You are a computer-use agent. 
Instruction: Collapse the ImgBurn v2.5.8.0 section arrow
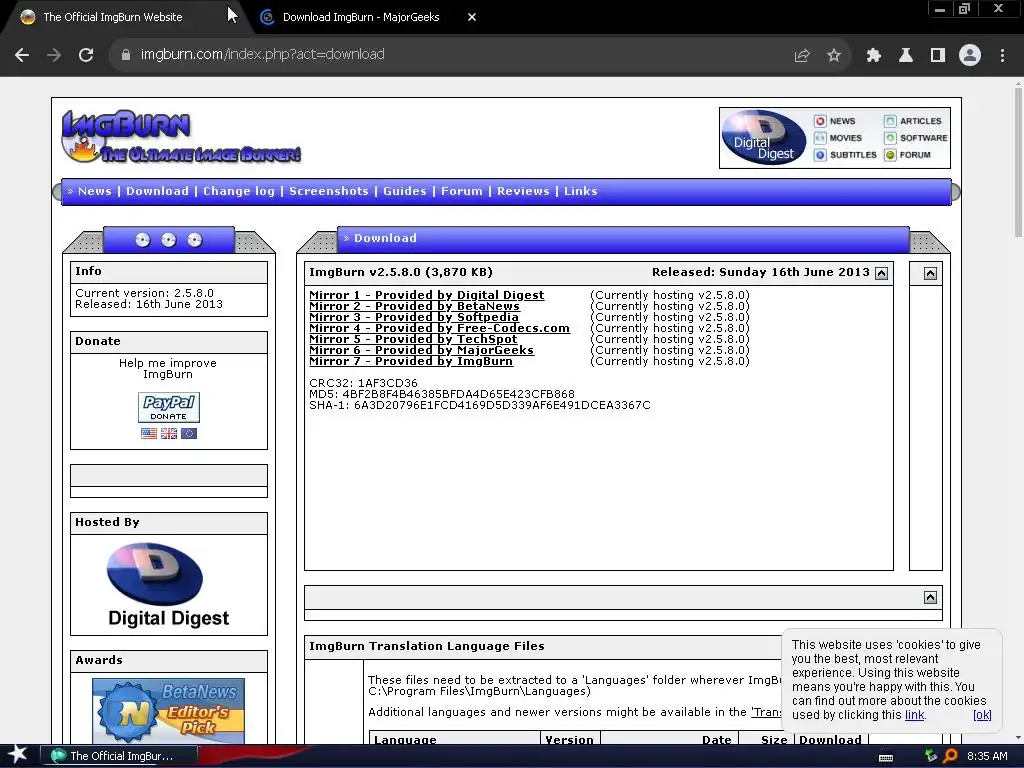click(882, 274)
